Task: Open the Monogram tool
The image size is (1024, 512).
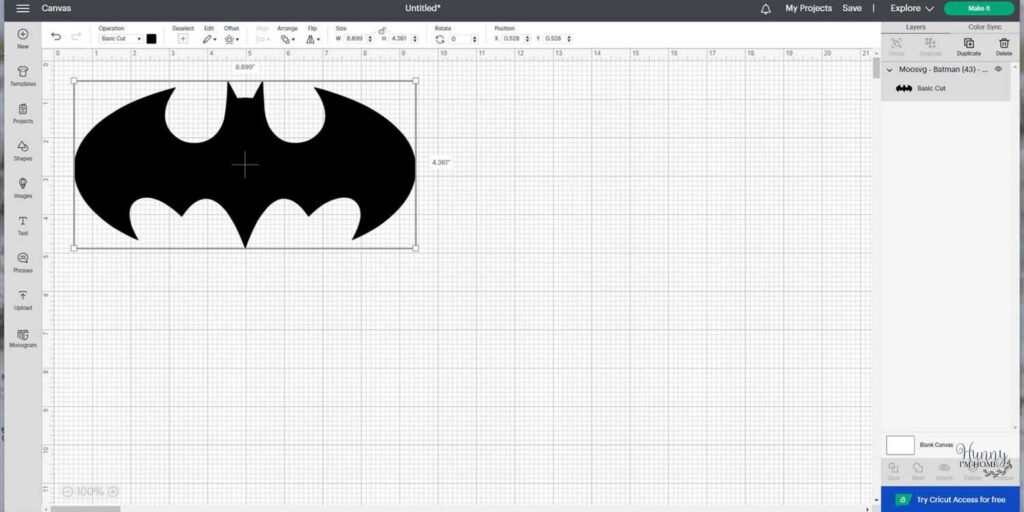Action: [23, 337]
